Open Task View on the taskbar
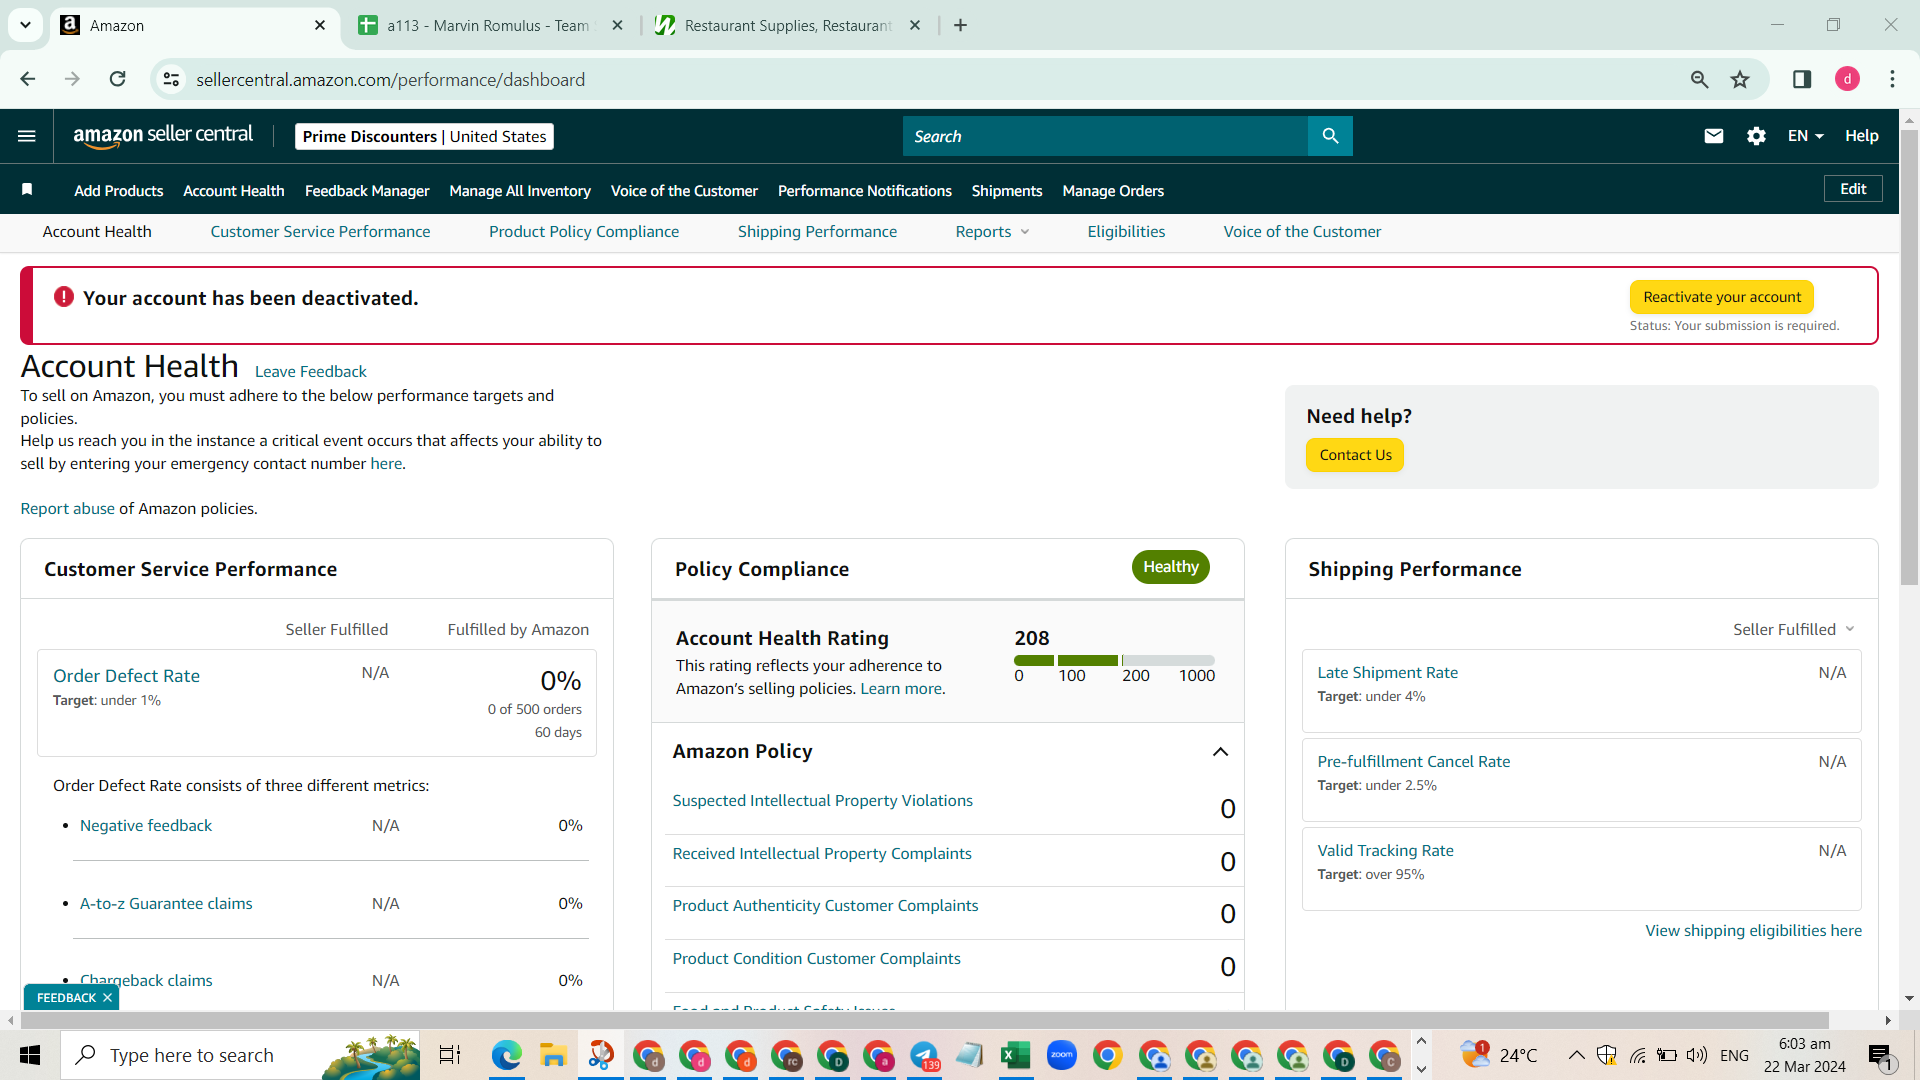 [x=450, y=1055]
